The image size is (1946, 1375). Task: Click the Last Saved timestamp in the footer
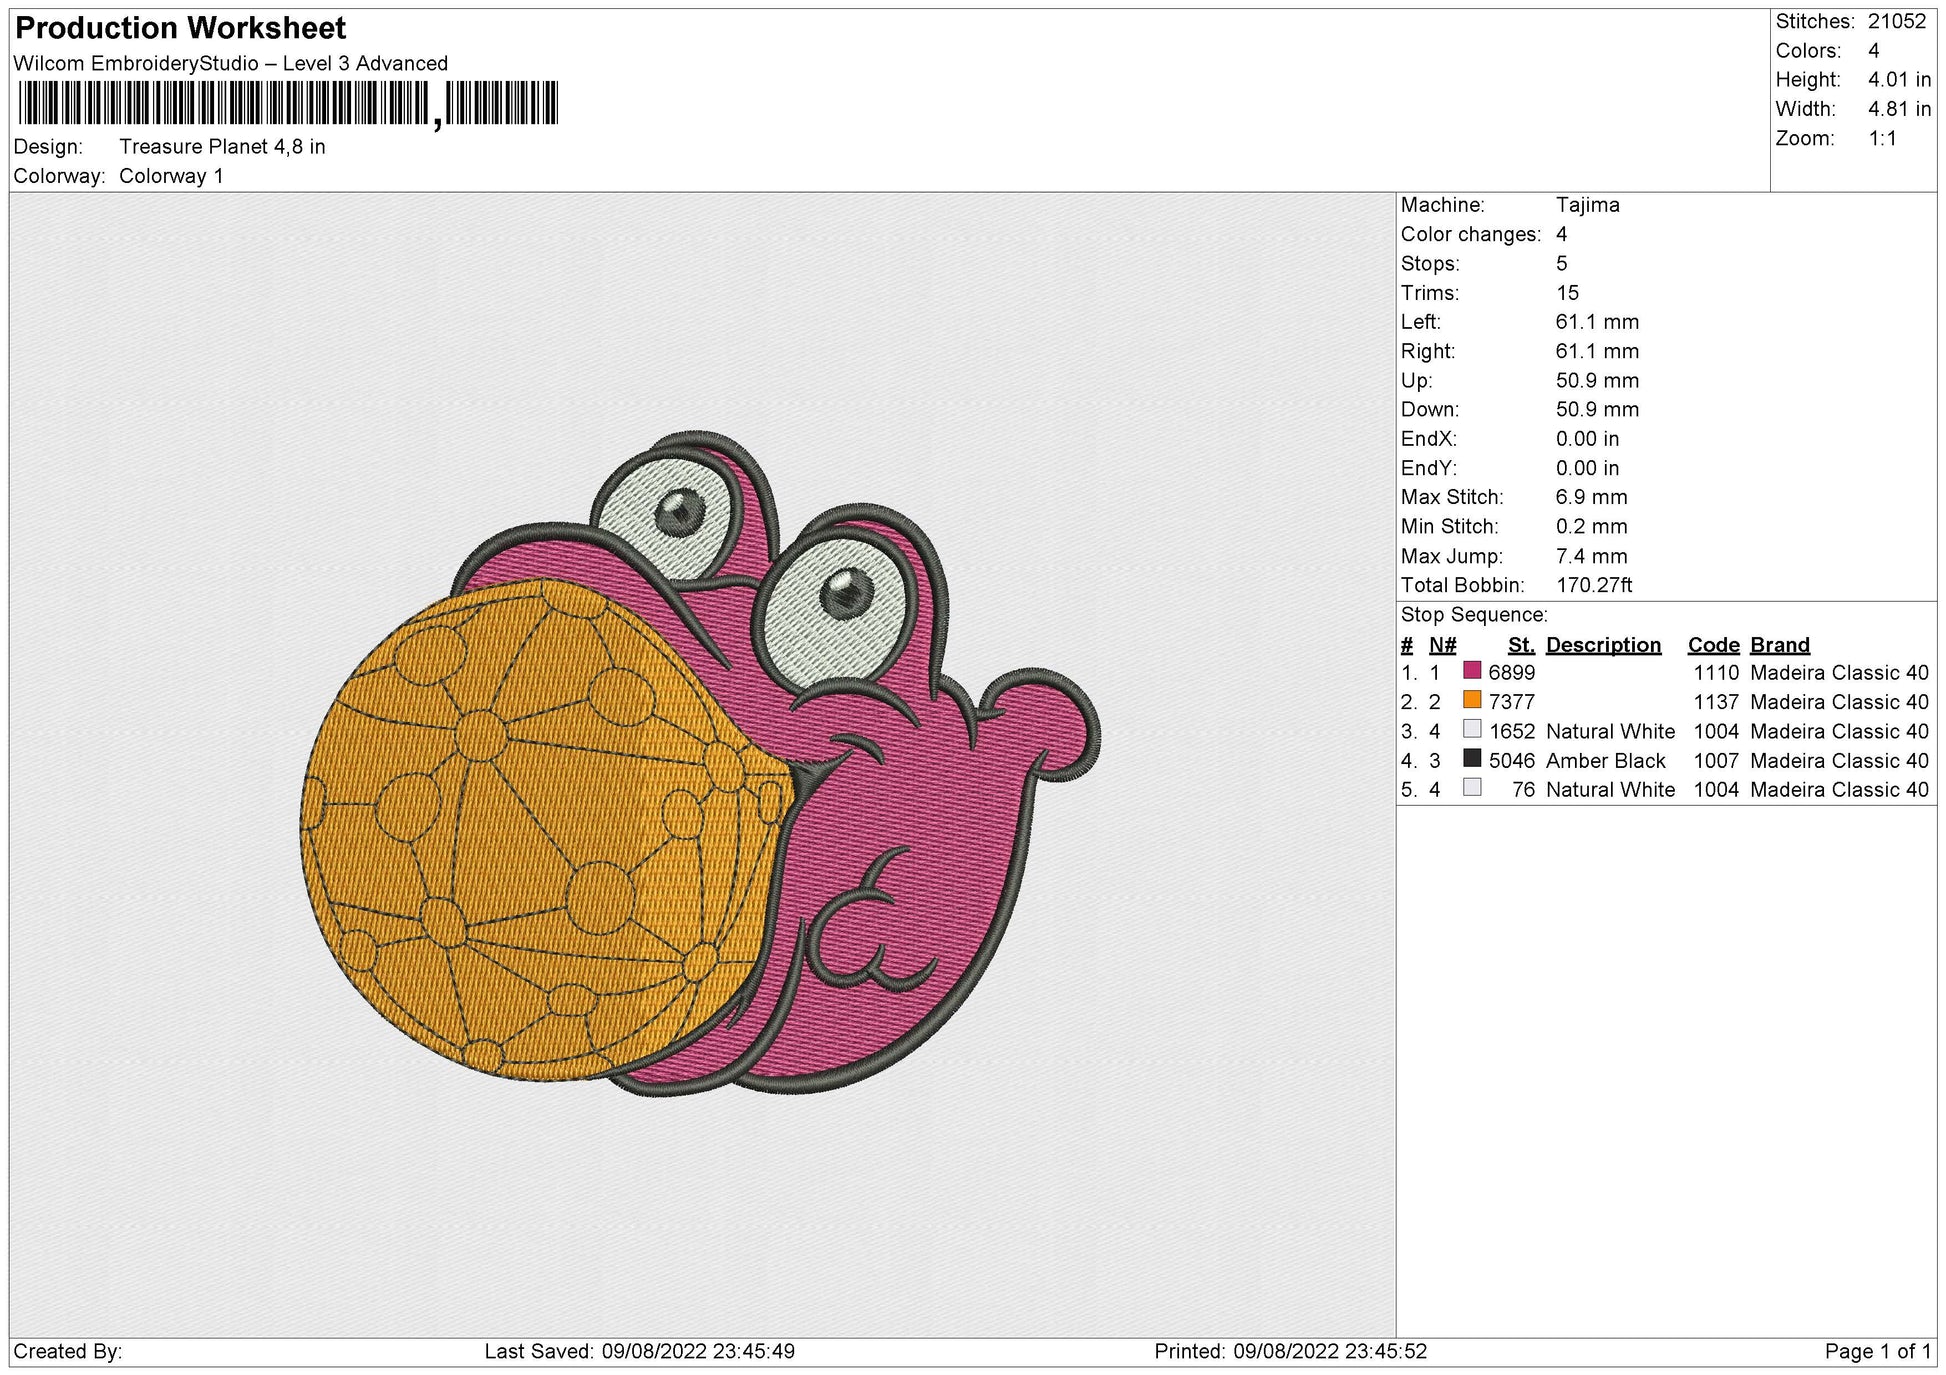click(x=640, y=1352)
